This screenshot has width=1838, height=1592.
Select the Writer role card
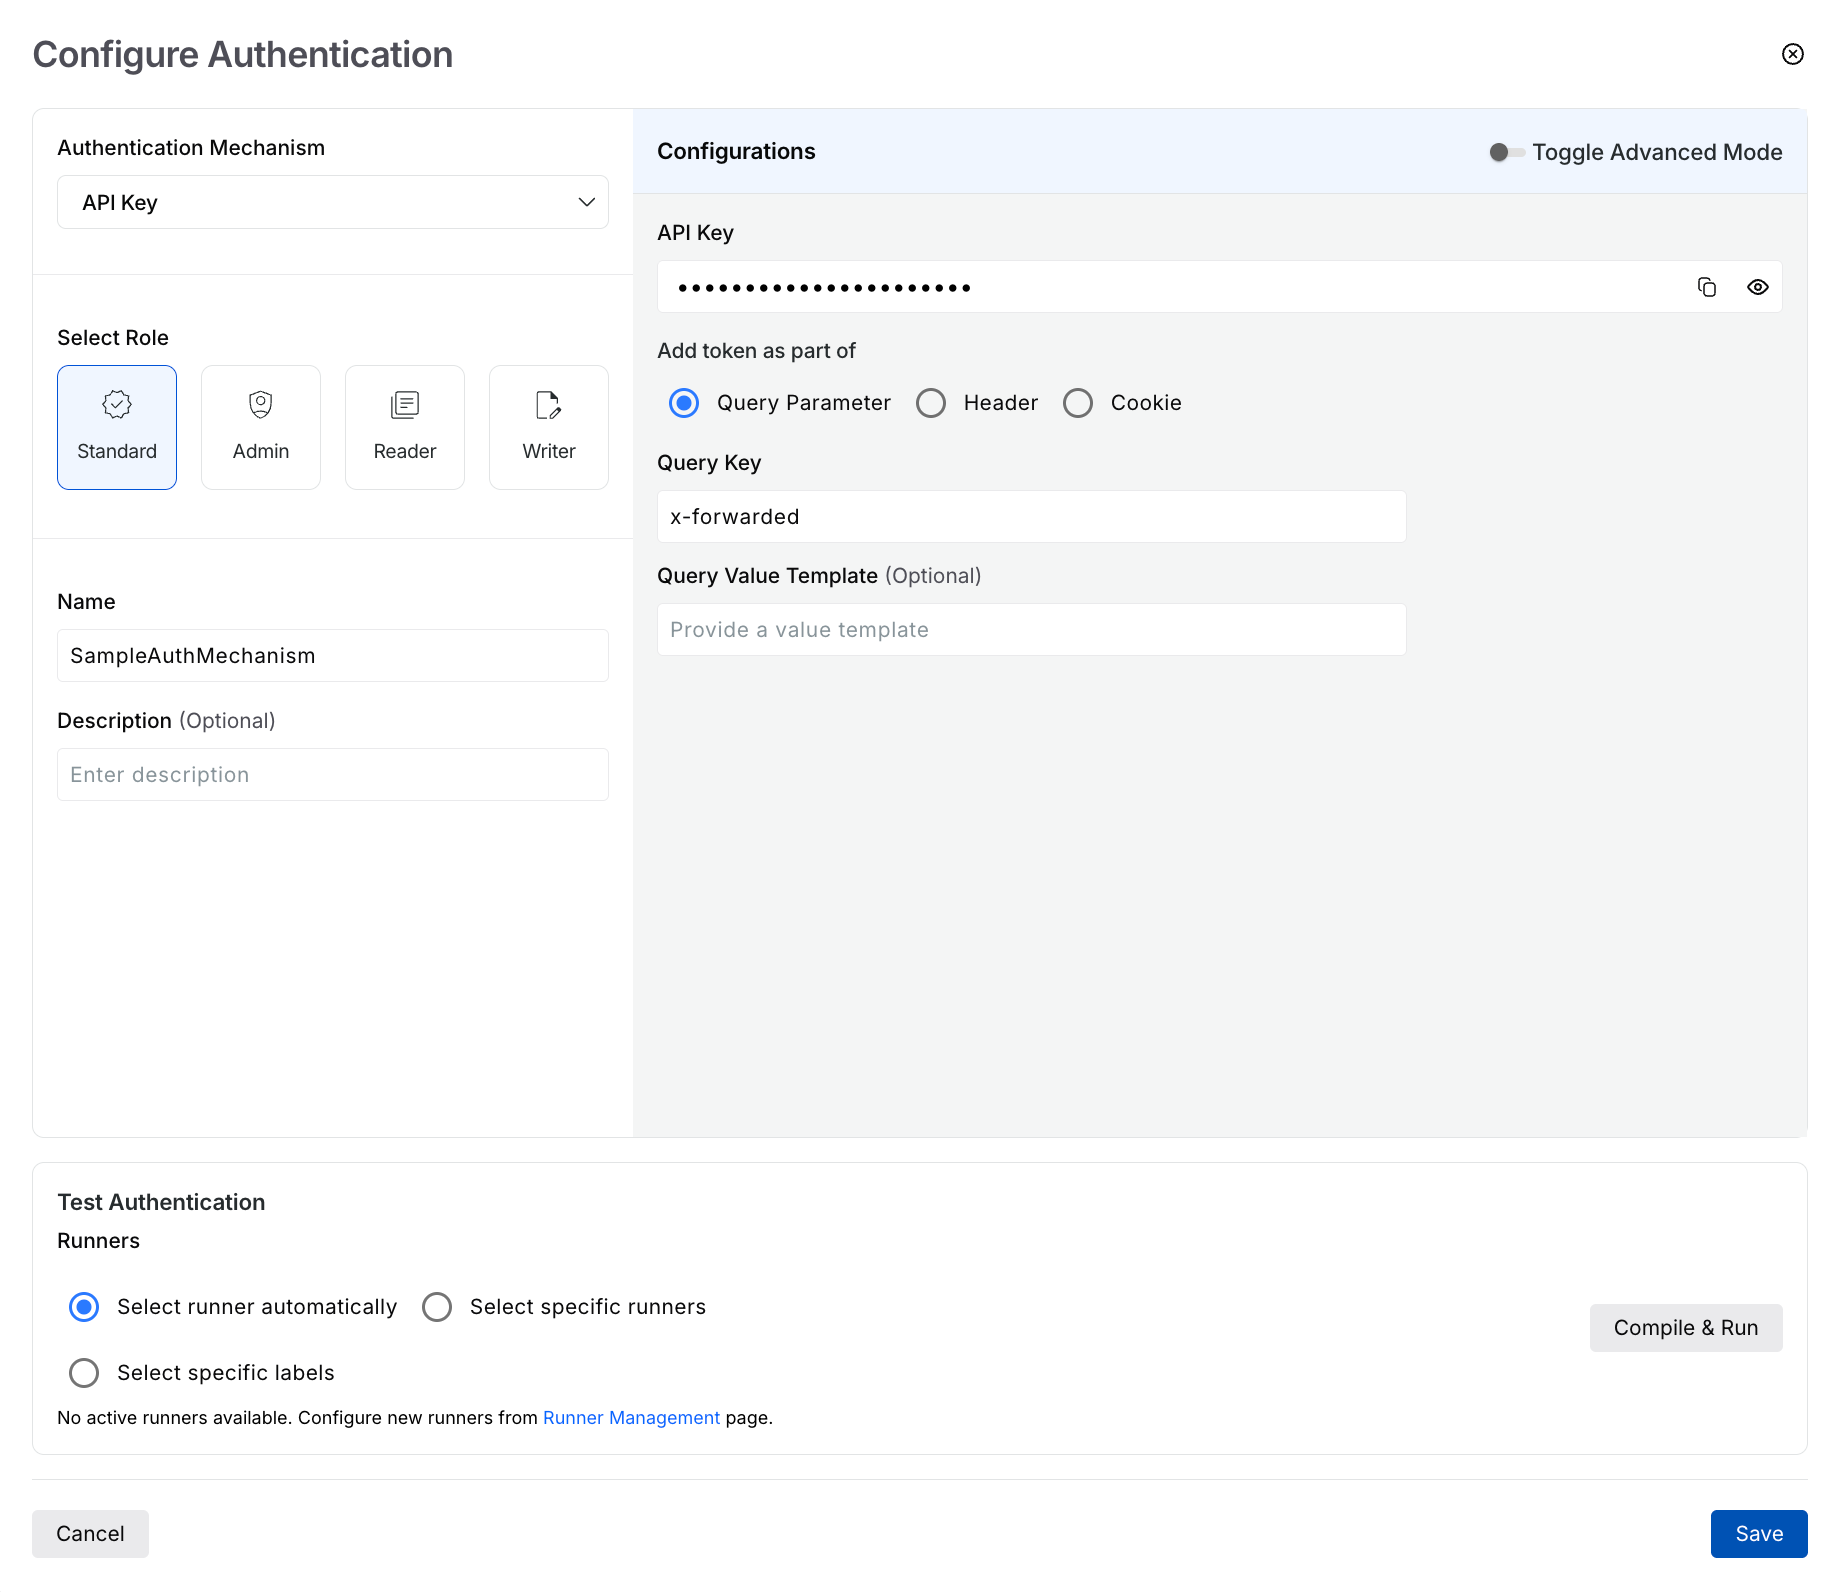coord(549,427)
